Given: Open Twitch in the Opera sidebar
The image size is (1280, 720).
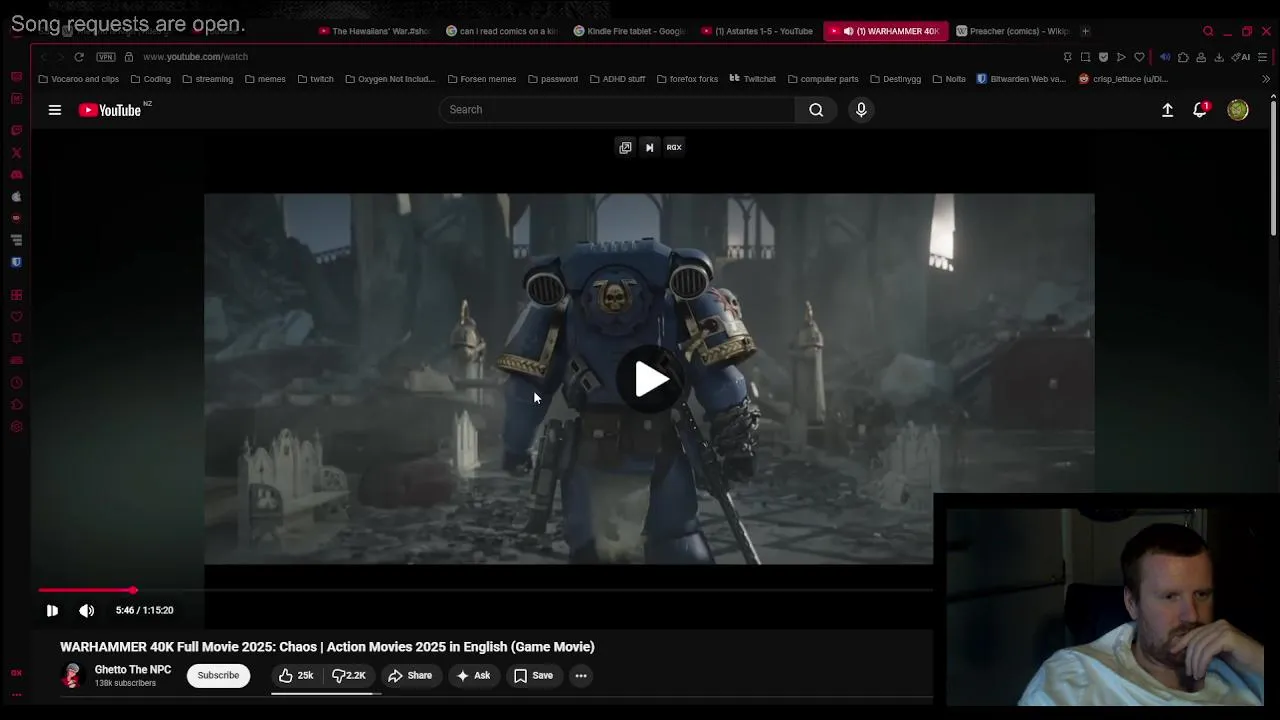Looking at the screenshot, I should coord(16,131).
